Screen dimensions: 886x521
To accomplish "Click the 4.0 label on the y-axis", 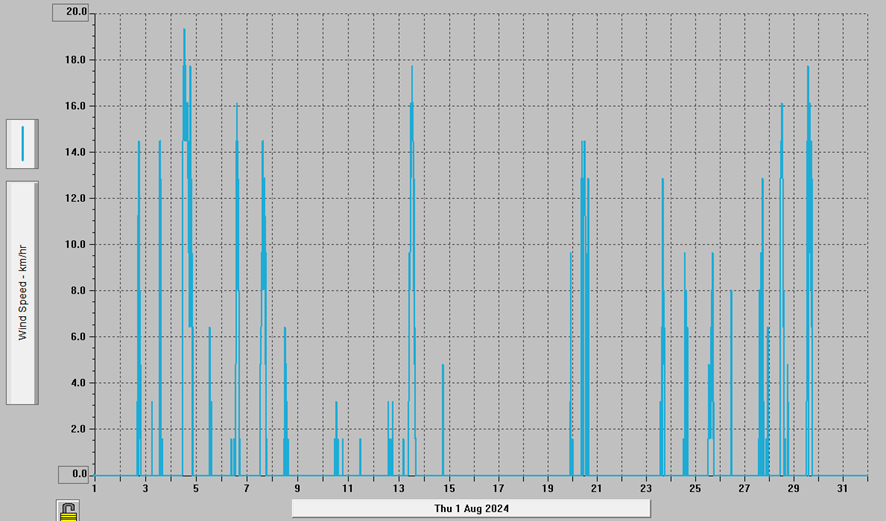I will [x=76, y=383].
